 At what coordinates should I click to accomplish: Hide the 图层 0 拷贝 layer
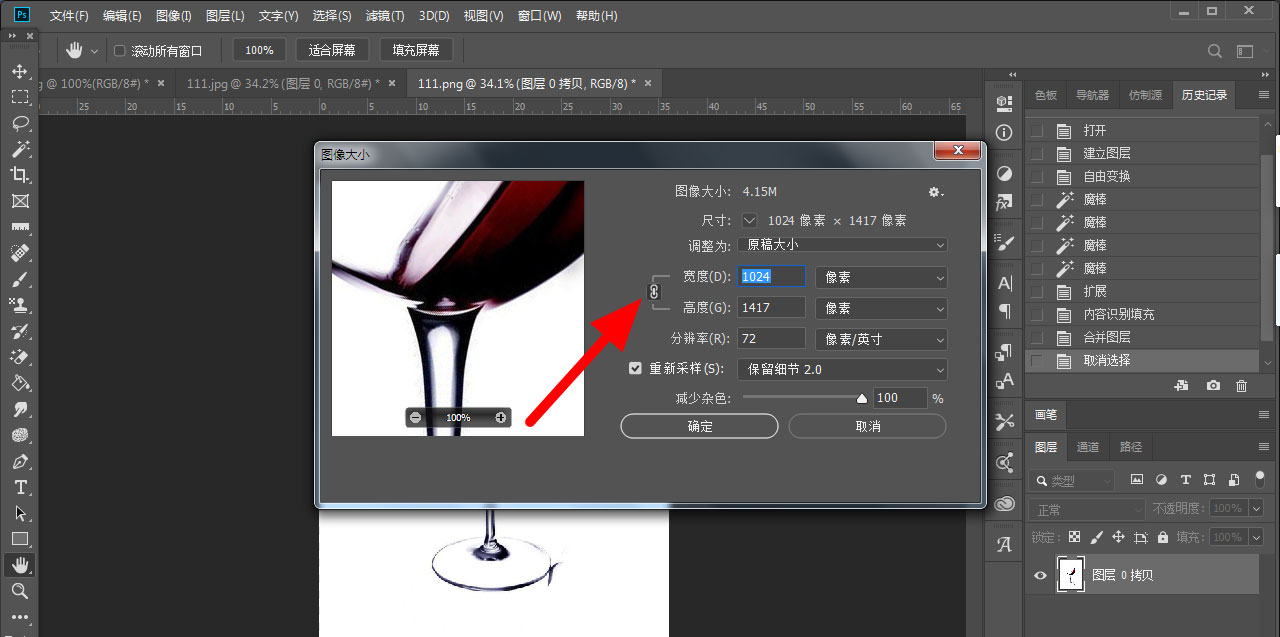(1041, 575)
